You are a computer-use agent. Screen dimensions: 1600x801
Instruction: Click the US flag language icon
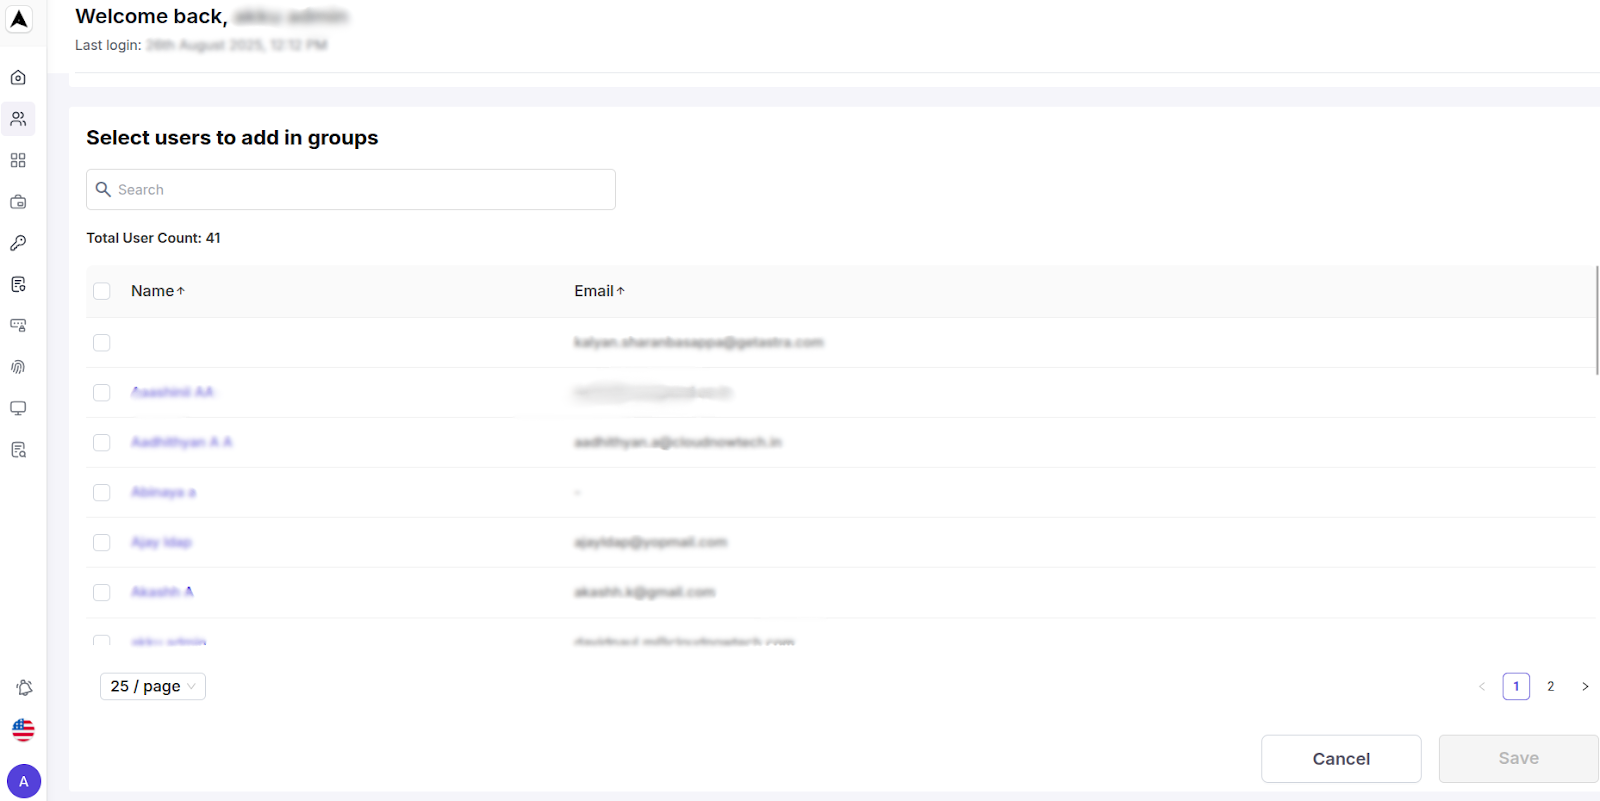pyautogui.click(x=23, y=730)
